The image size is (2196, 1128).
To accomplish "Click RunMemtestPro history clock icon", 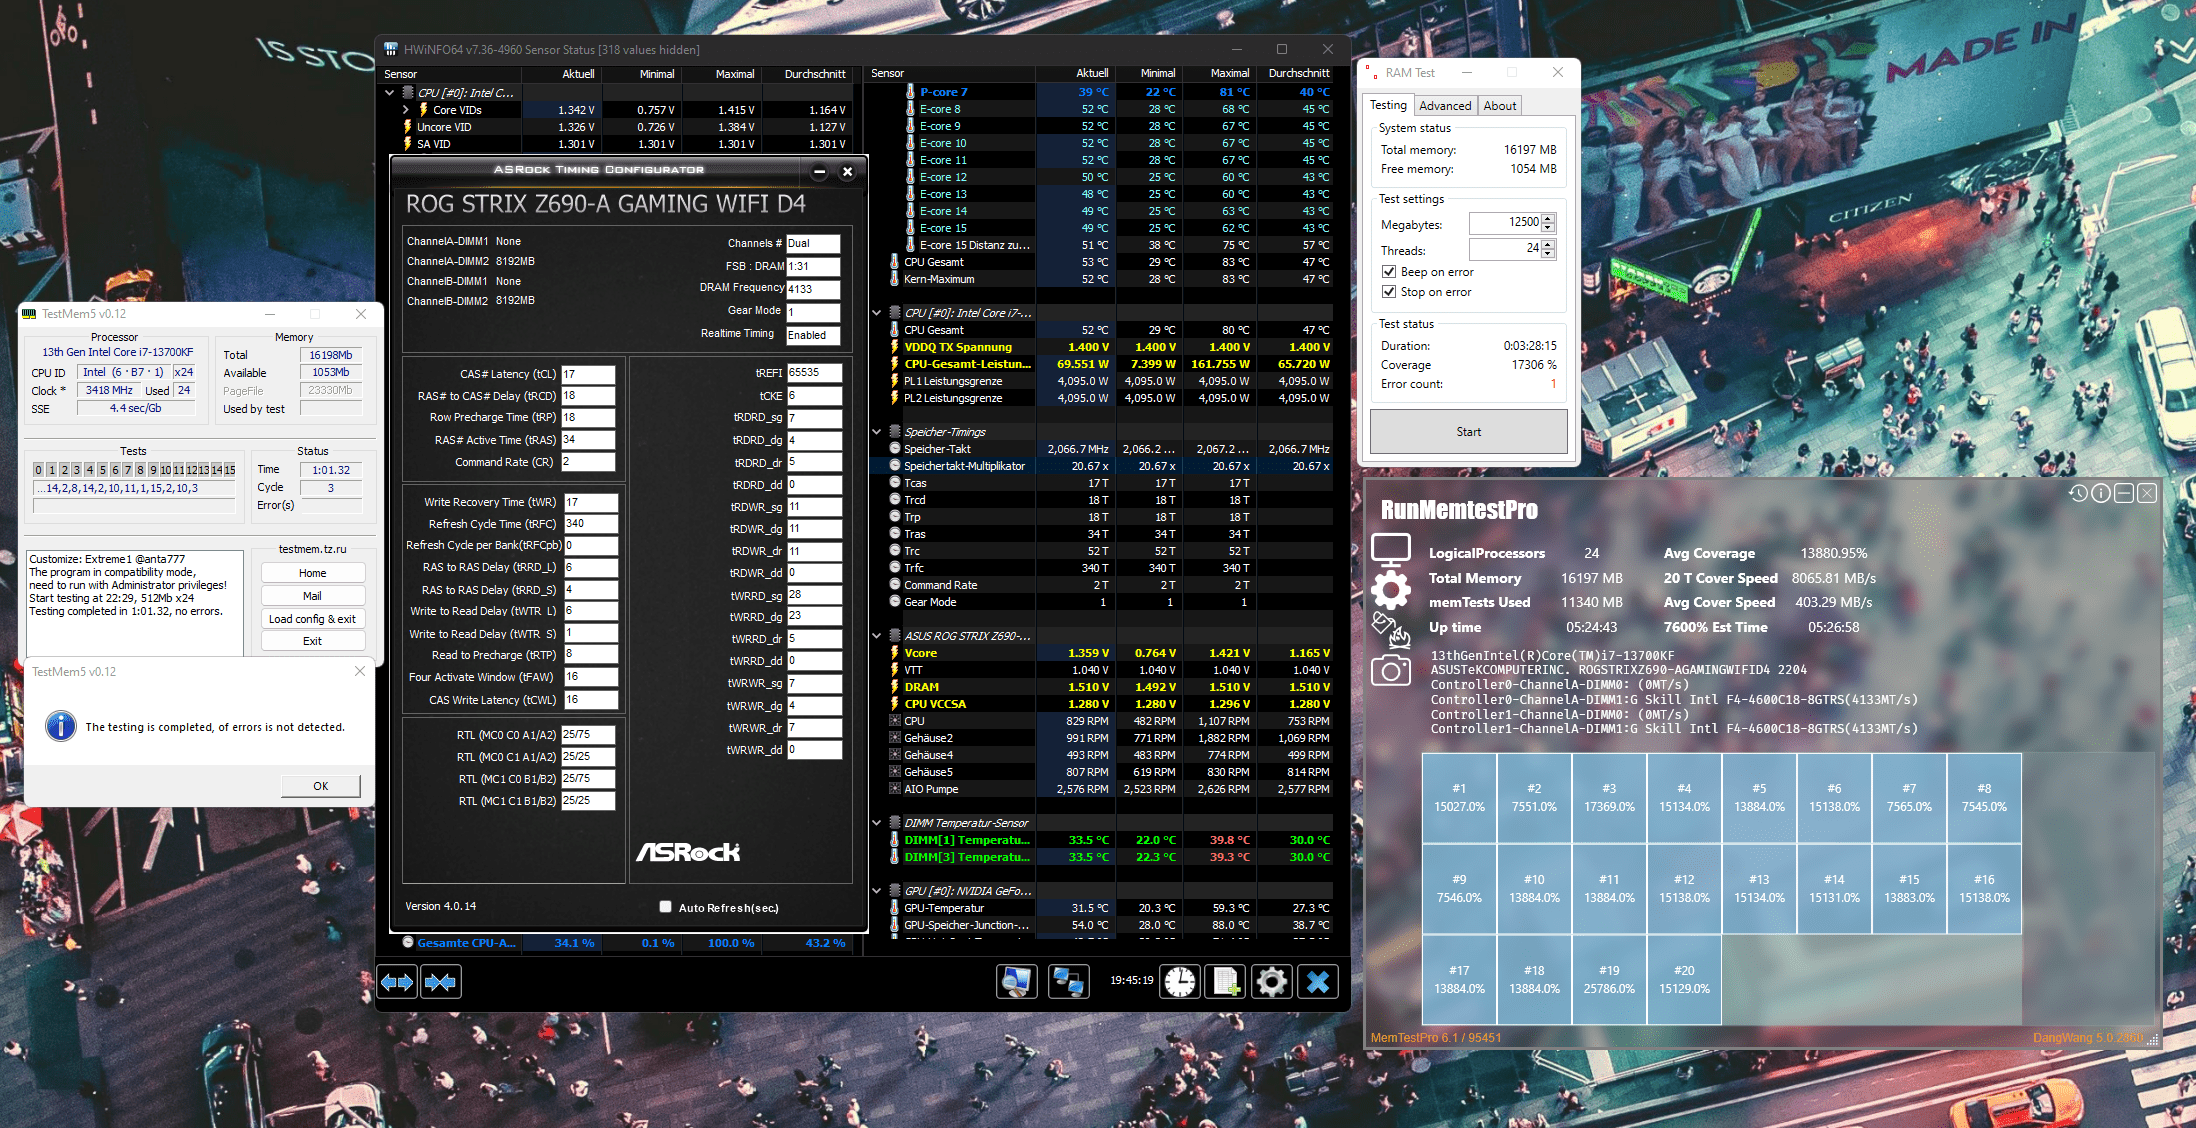I will (2079, 493).
